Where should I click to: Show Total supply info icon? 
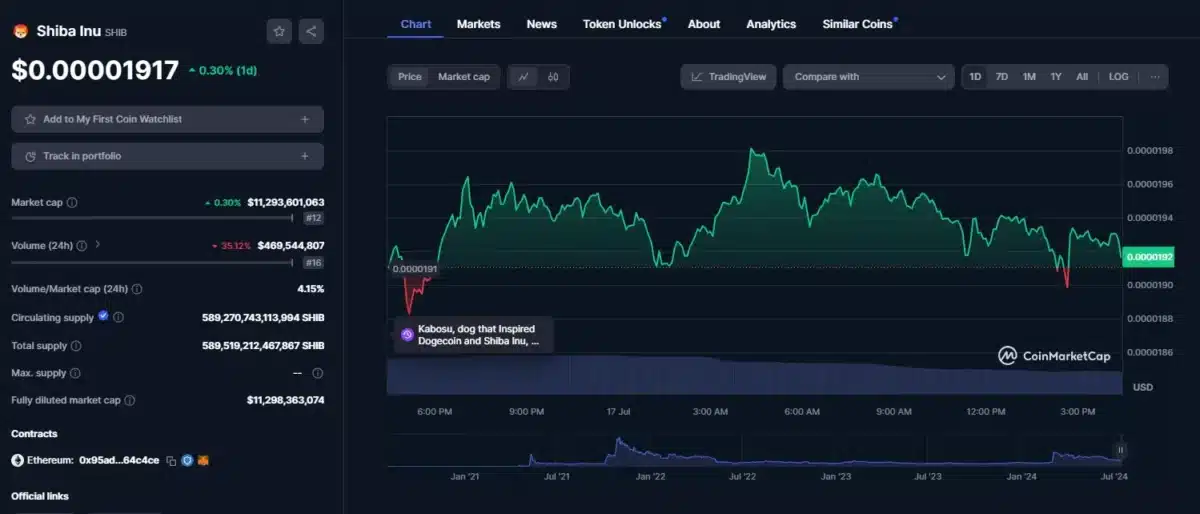point(76,345)
